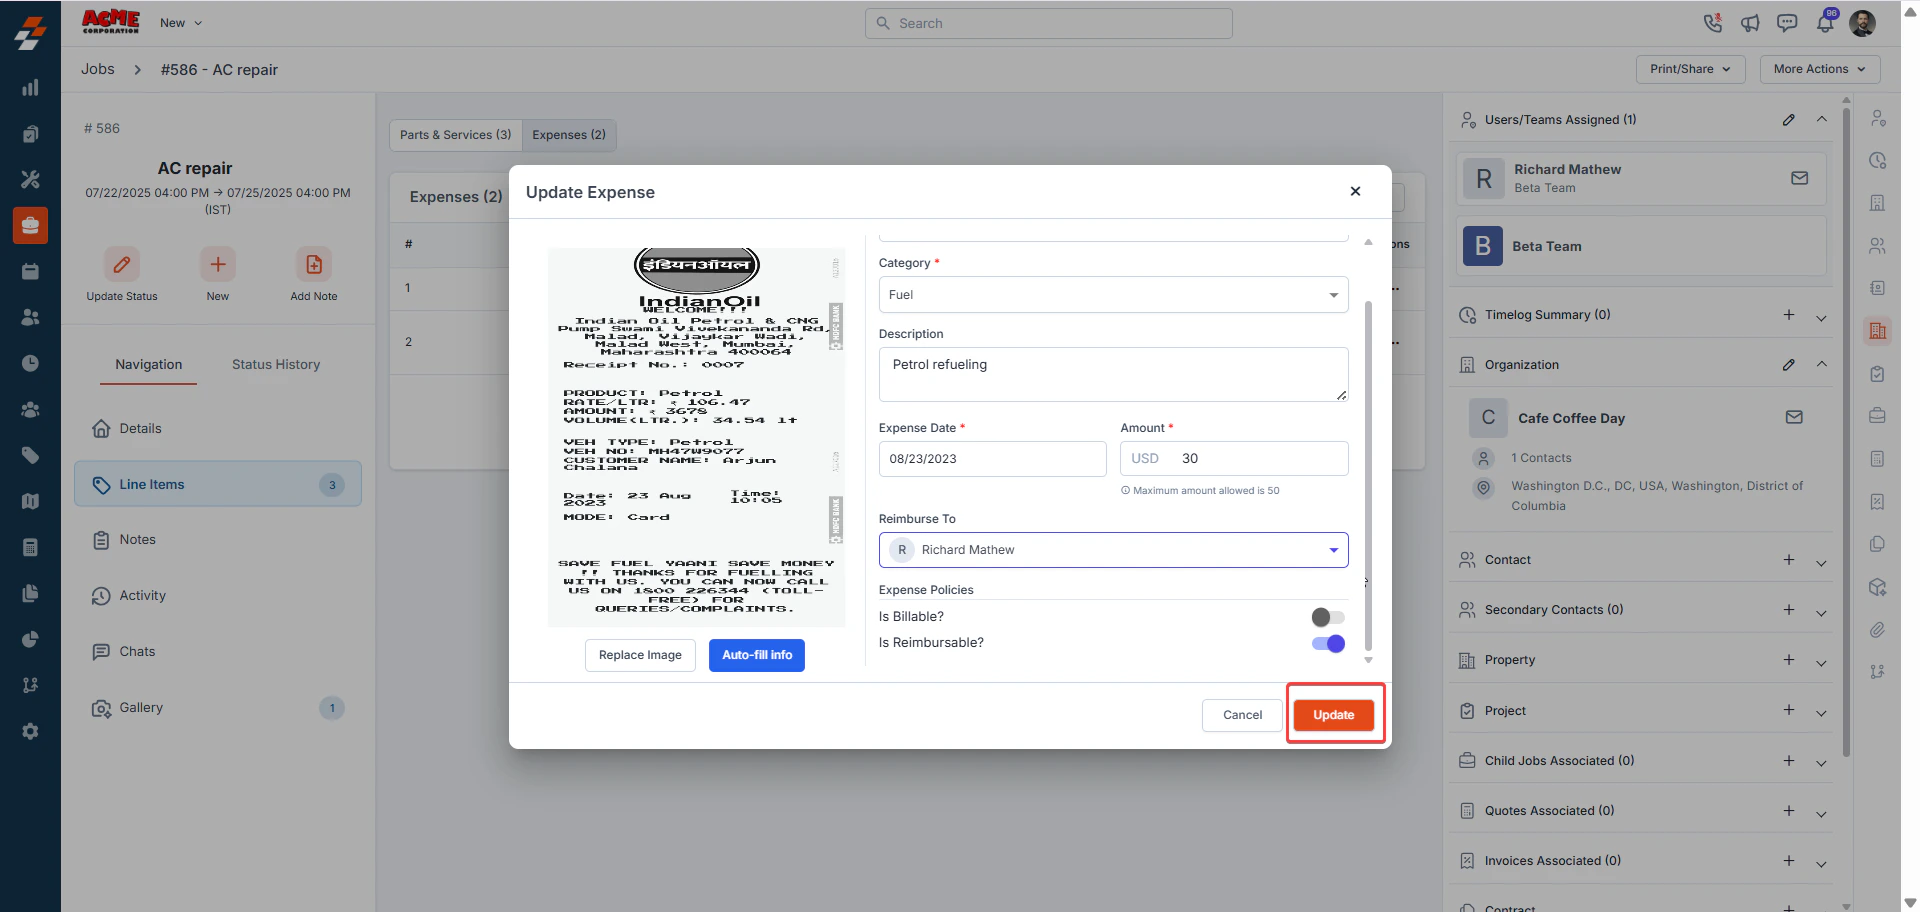The image size is (1920, 912).
Task: Click the right details panel scrollbar
Action: pos(1846,430)
